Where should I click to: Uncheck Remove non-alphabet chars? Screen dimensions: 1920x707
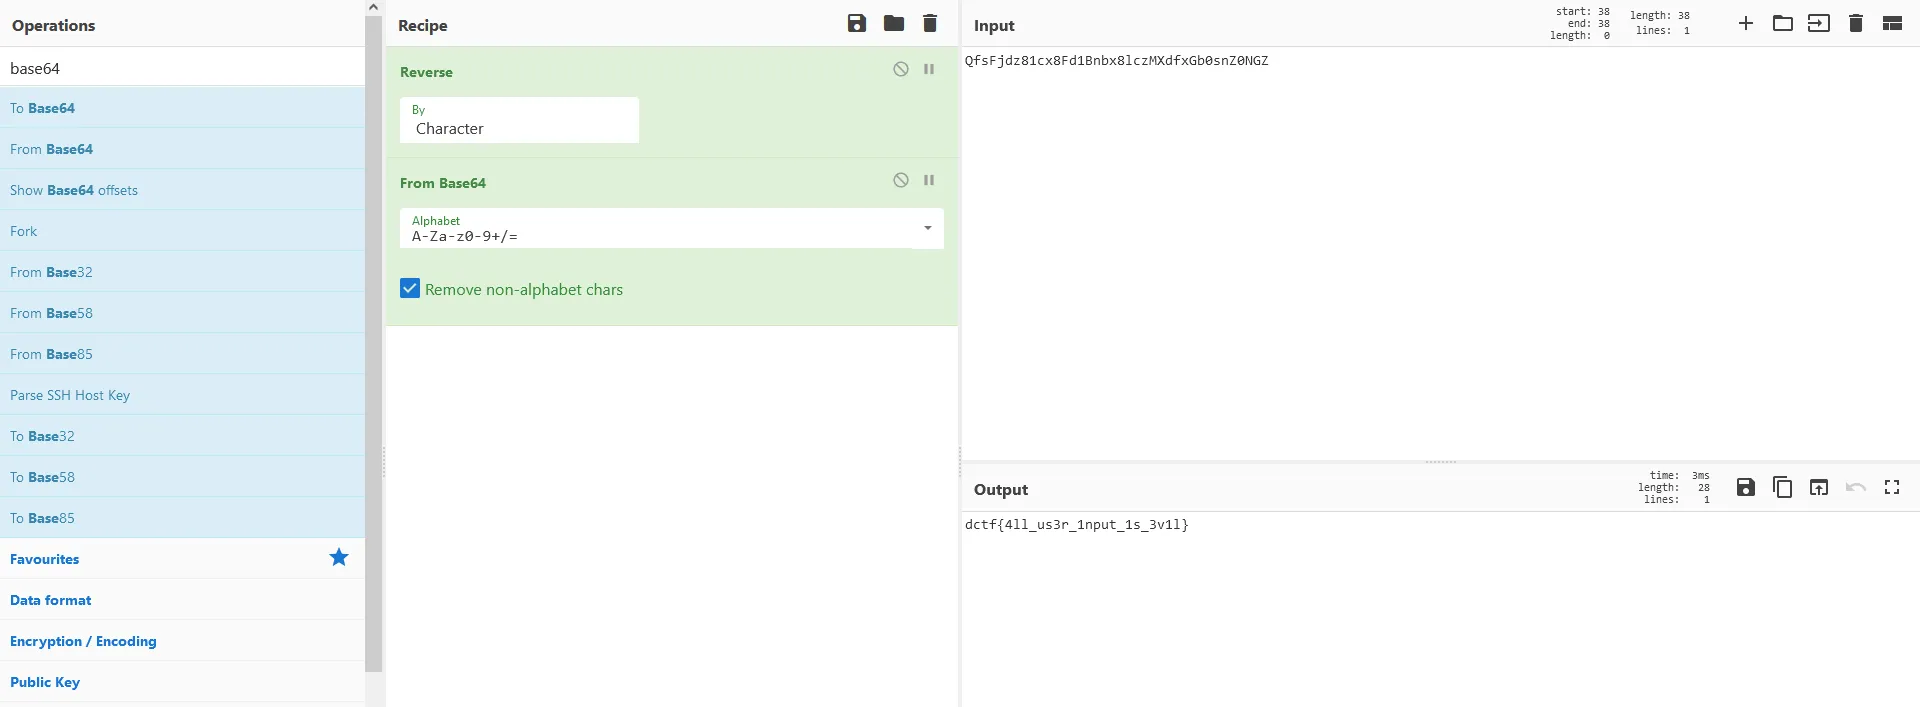tap(410, 289)
